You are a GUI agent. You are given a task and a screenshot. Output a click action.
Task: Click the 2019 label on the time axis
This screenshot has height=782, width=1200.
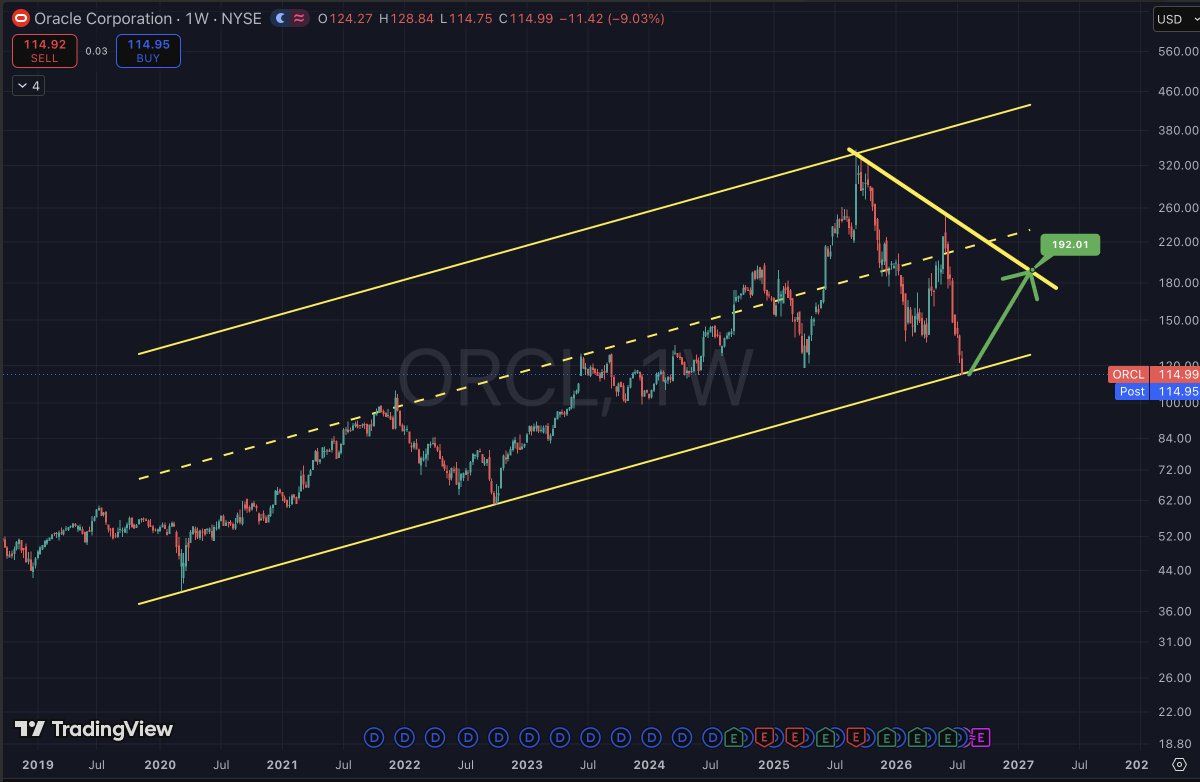coord(37,765)
